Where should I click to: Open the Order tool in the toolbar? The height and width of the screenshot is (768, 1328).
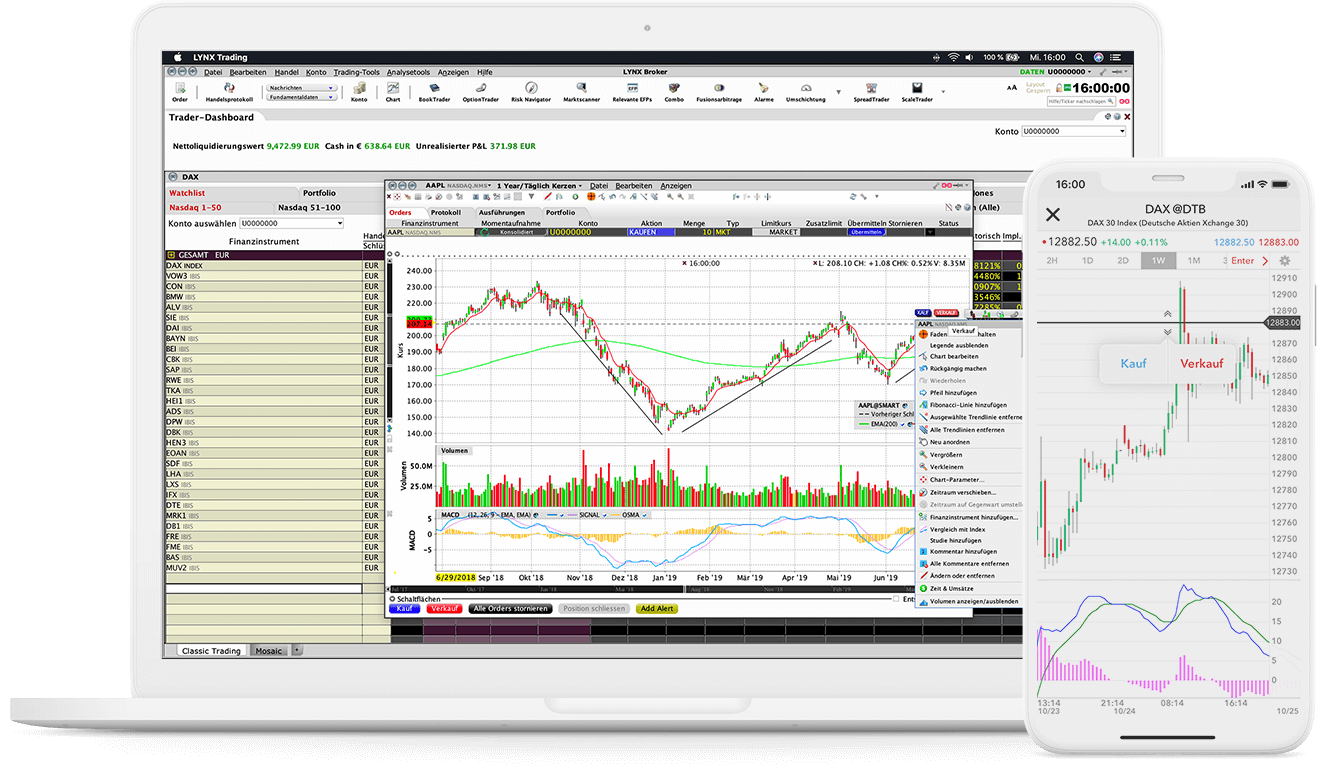pyautogui.click(x=180, y=91)
